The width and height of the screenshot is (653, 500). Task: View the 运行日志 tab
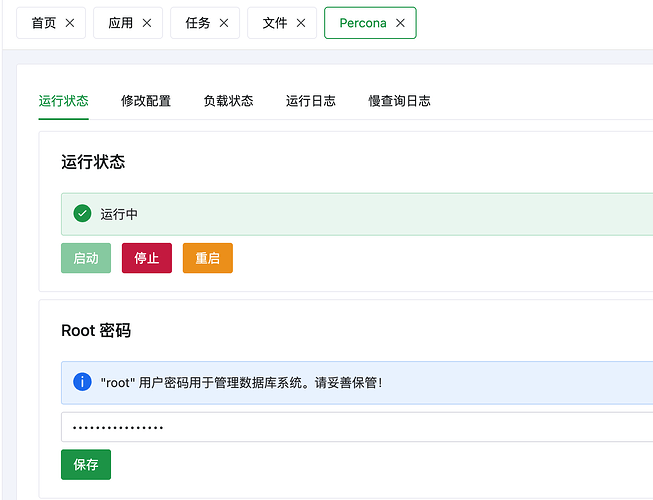311,101
